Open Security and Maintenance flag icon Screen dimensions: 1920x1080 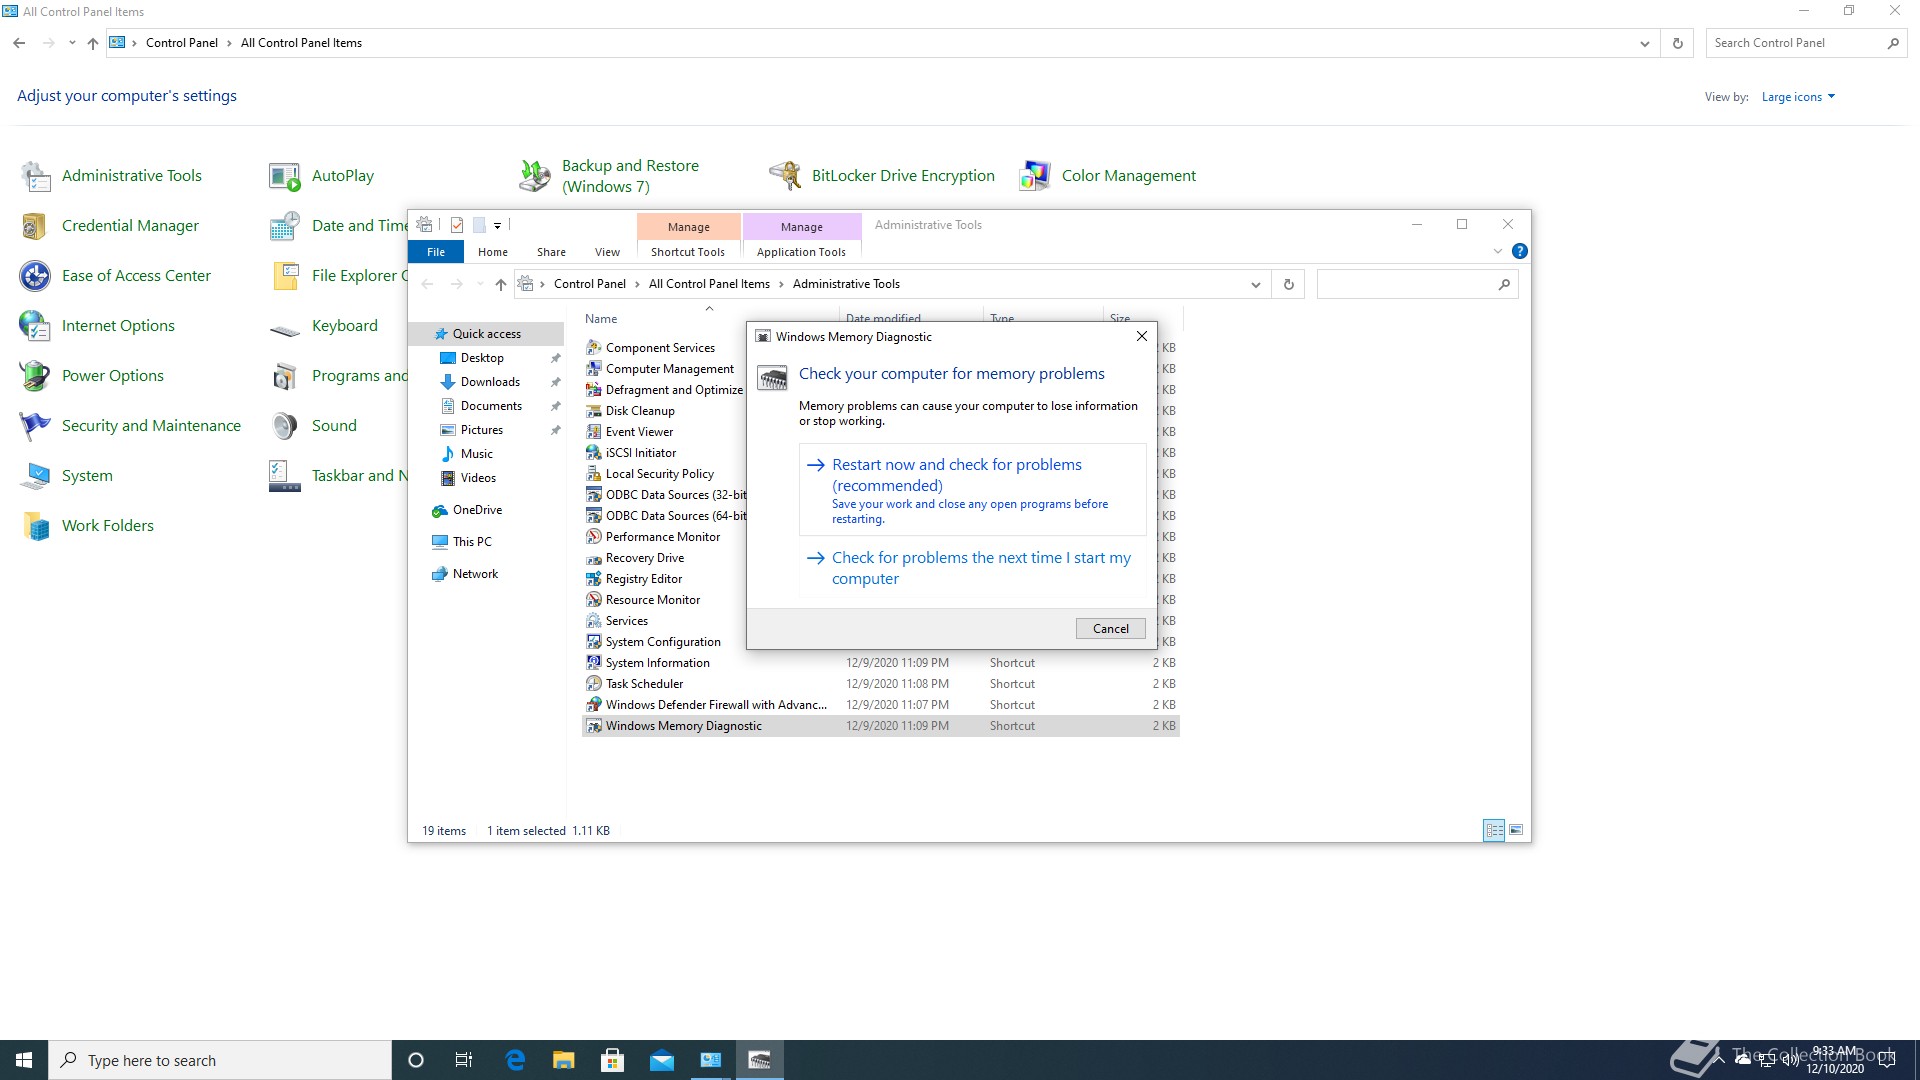pyautogui.click(x=36, y=426)
